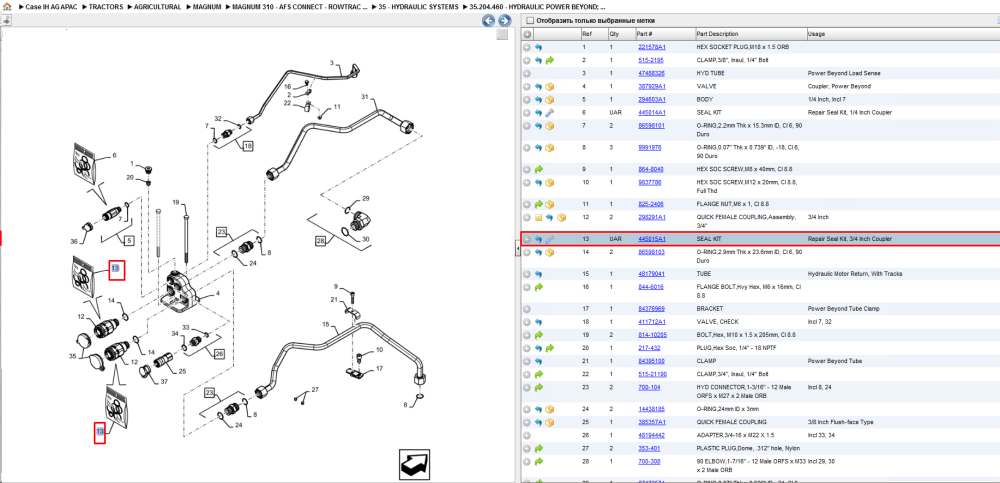This screenshot has width=1000, height=483.
Task: Go to previous diagram with left arrow
Action: (x=488, y=21)
